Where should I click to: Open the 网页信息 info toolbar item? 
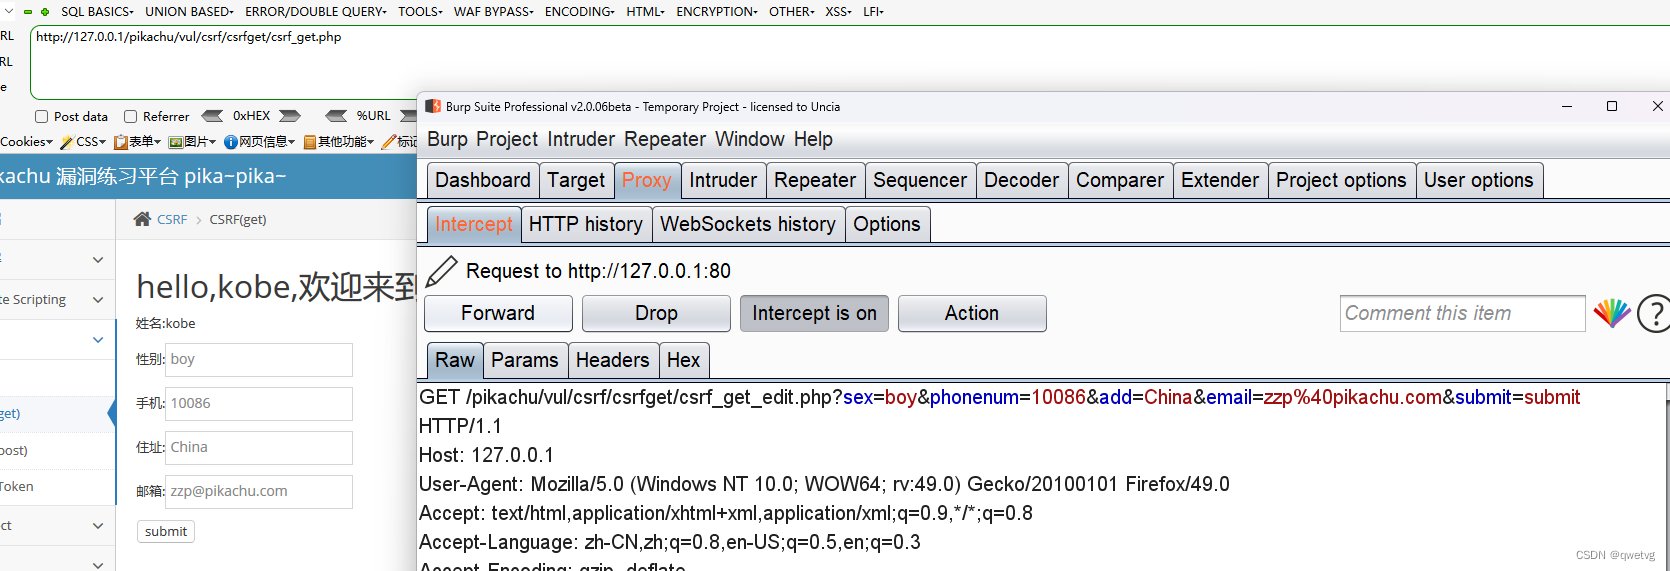260,142
